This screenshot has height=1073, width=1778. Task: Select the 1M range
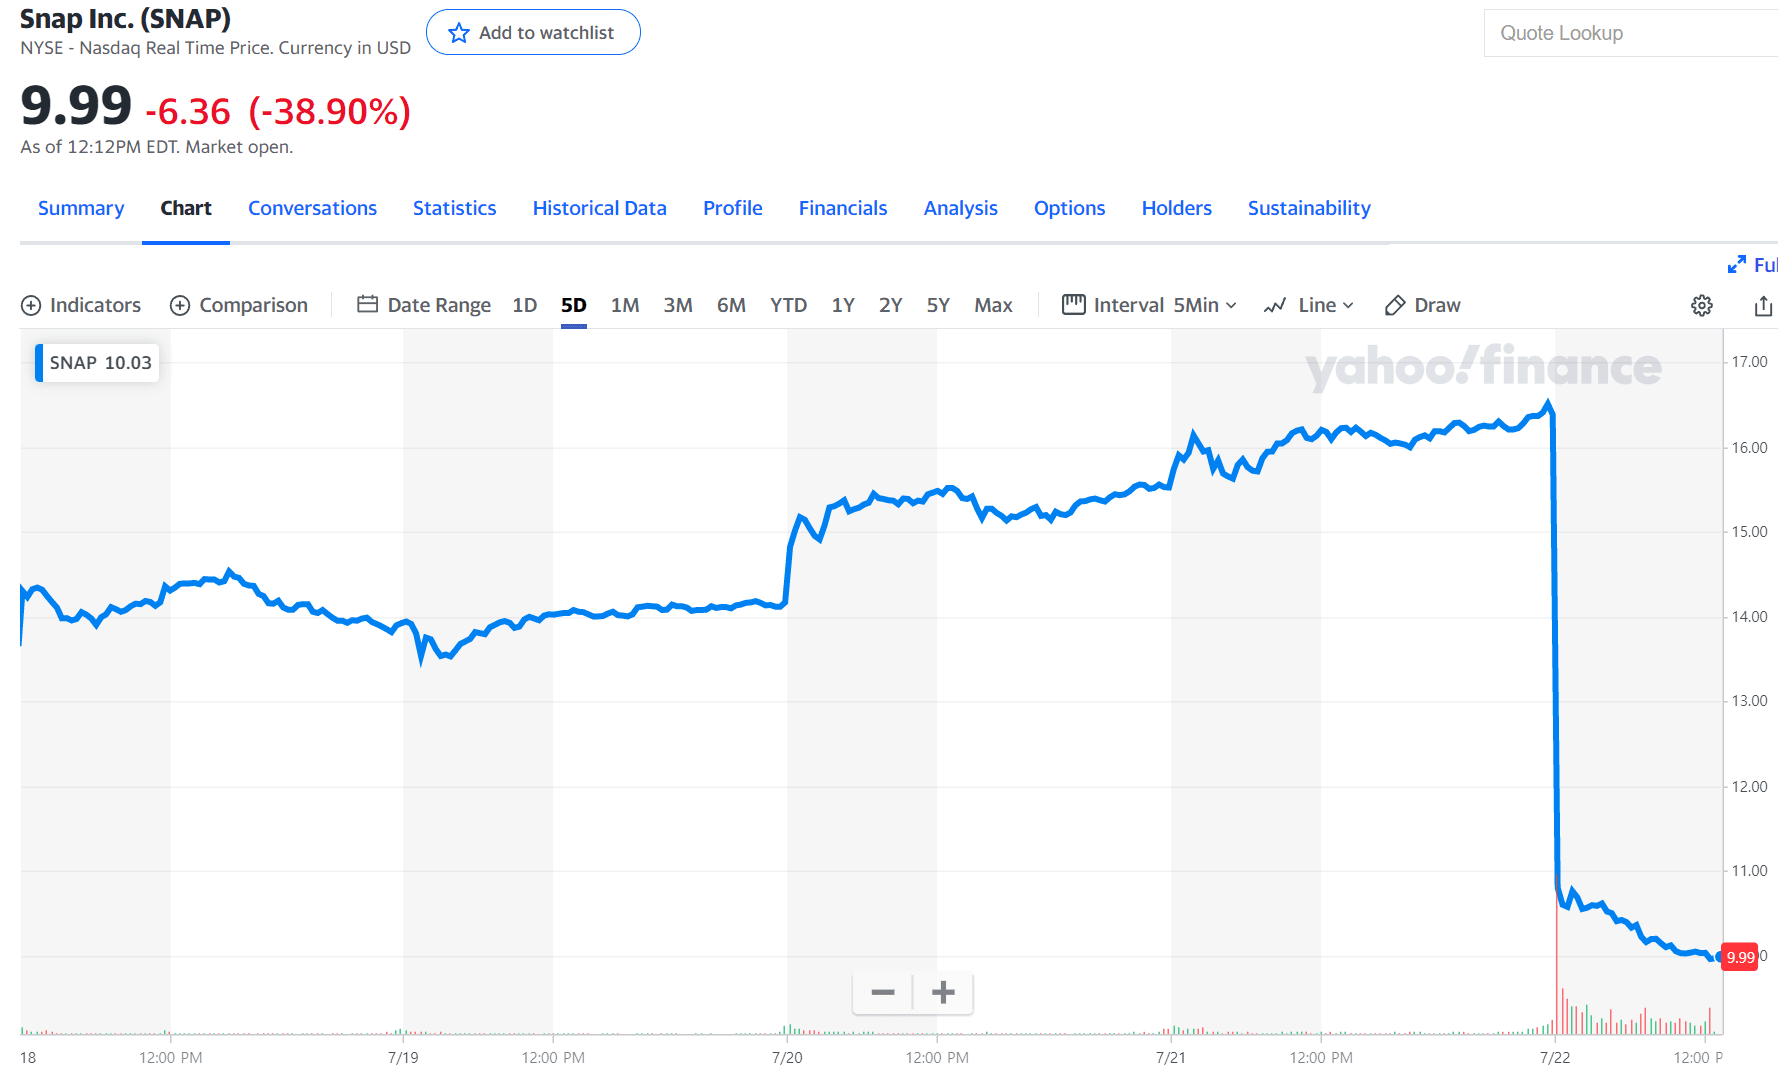point(625,305)
